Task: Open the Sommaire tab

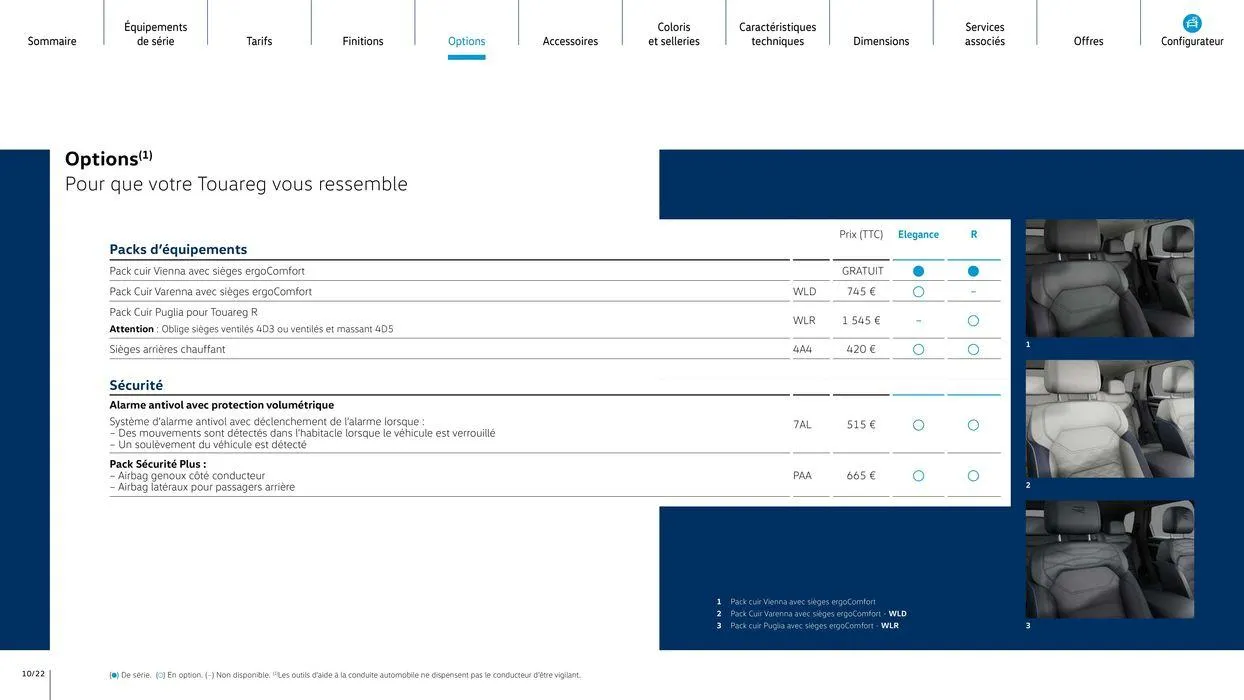Action: (52, 41)
